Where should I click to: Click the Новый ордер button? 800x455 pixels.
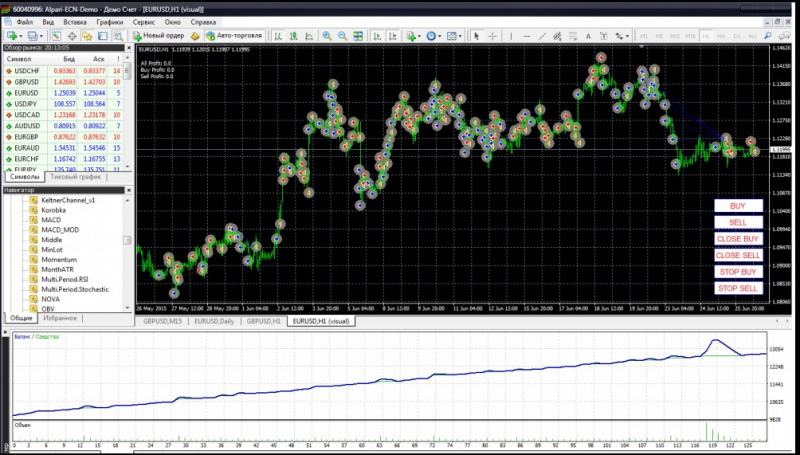click(158, 36)
